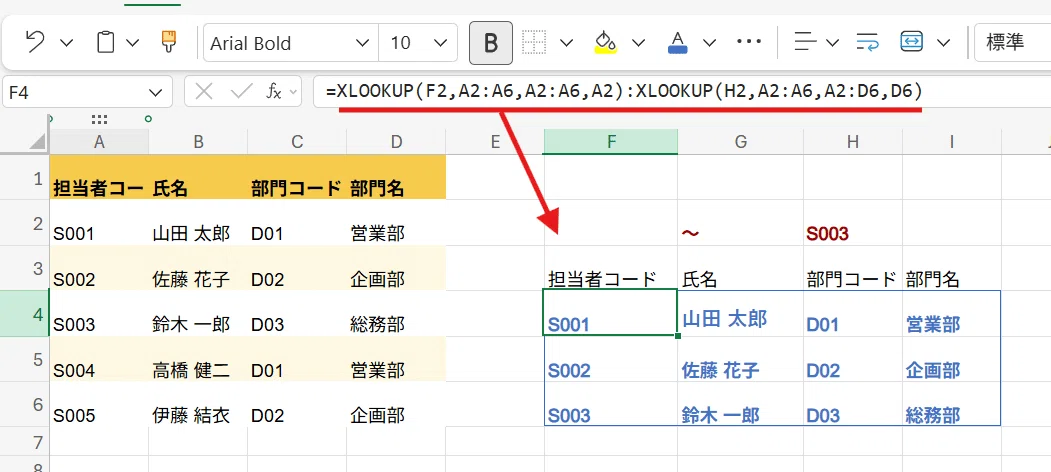
Task: Select column B header
Action: click(198, 141)
